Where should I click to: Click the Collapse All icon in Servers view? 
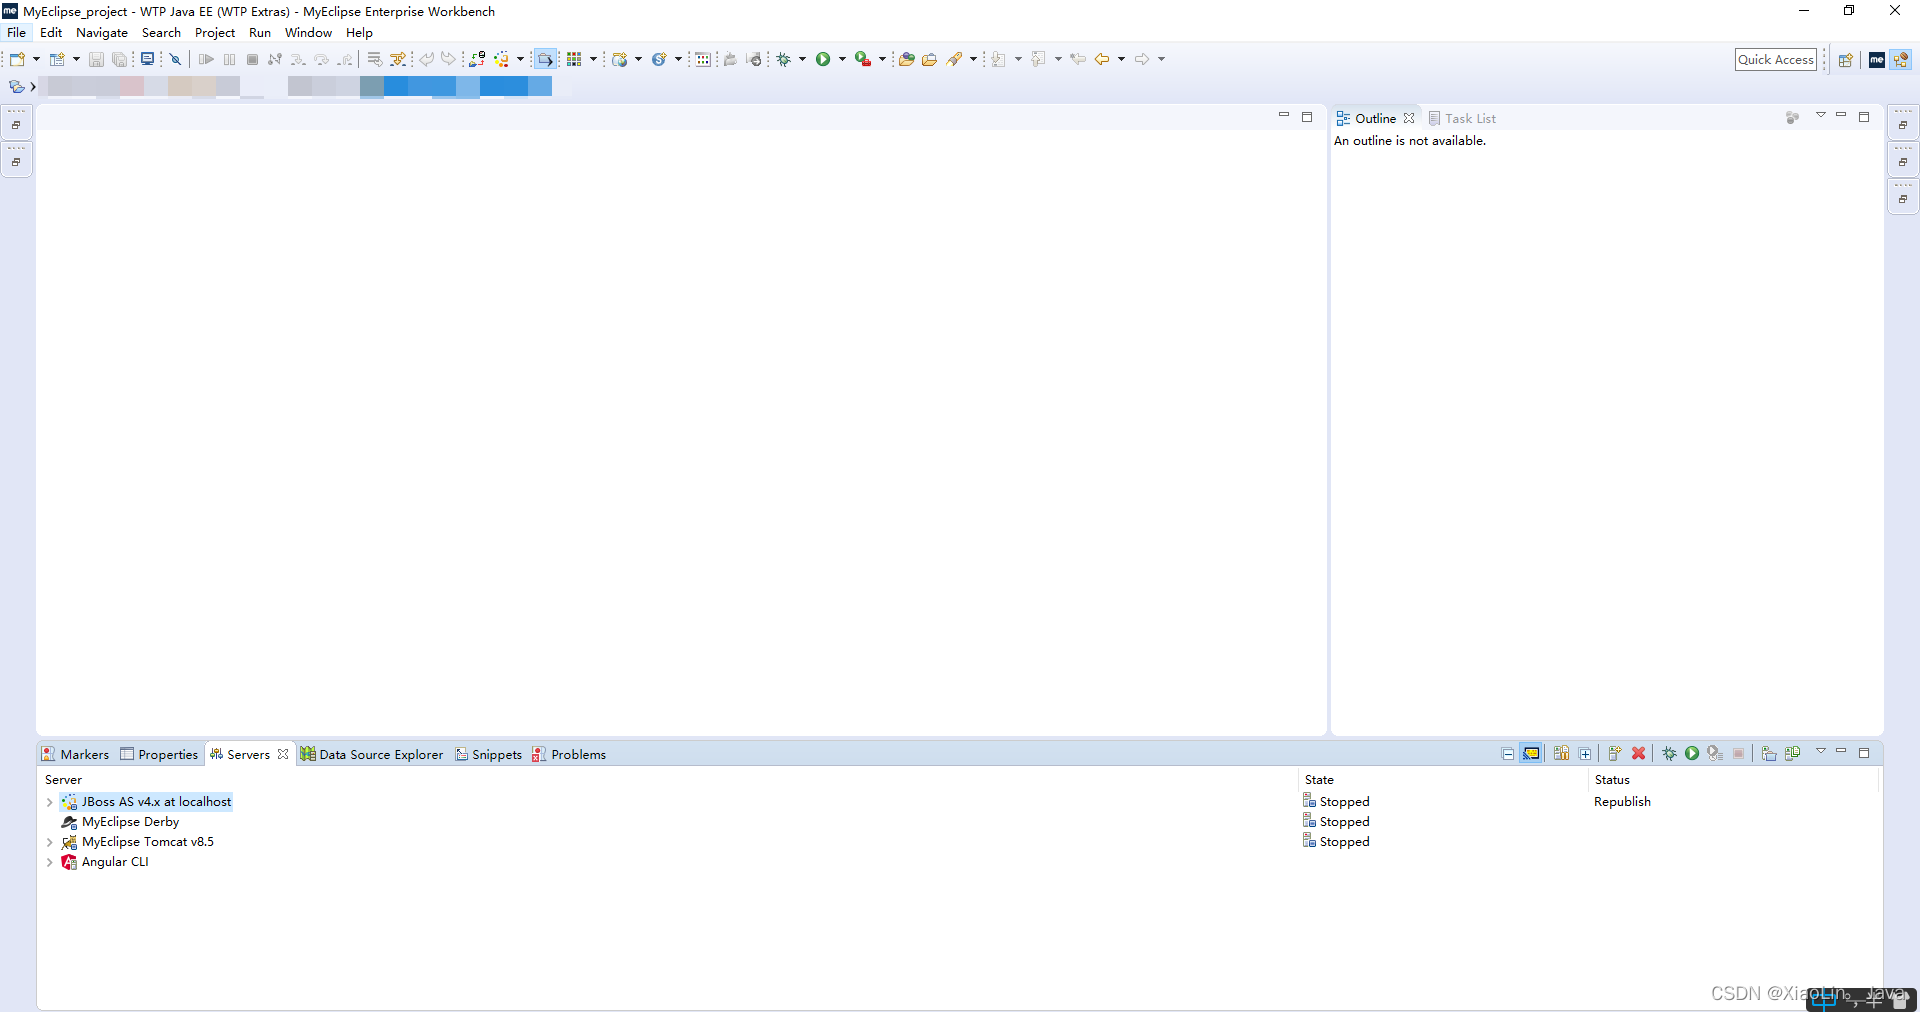[1508, 754]
